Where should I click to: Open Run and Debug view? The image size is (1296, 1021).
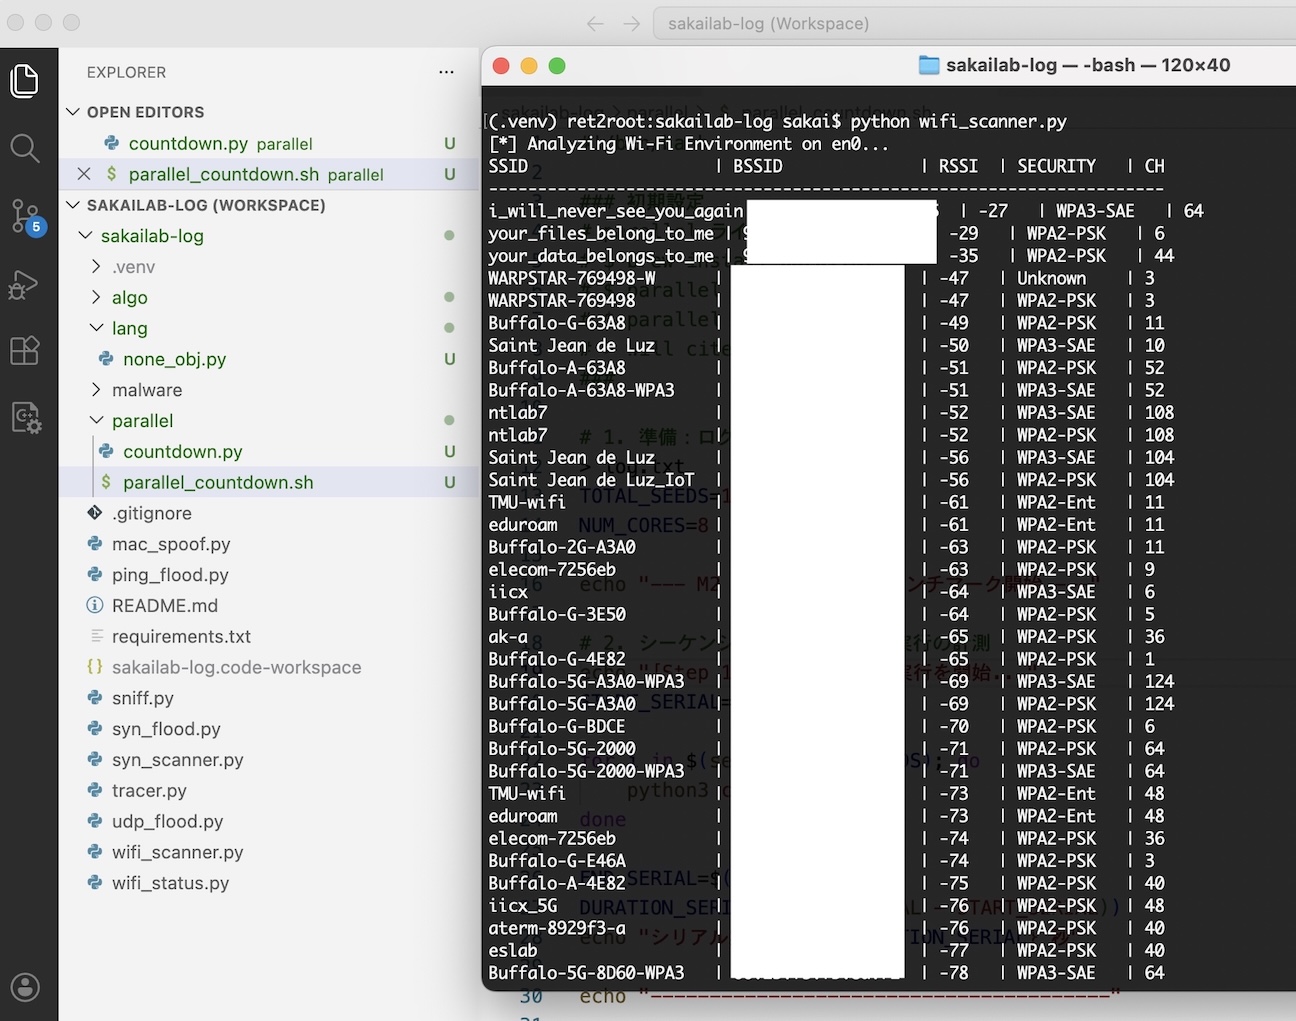click(x=25, y=285)
